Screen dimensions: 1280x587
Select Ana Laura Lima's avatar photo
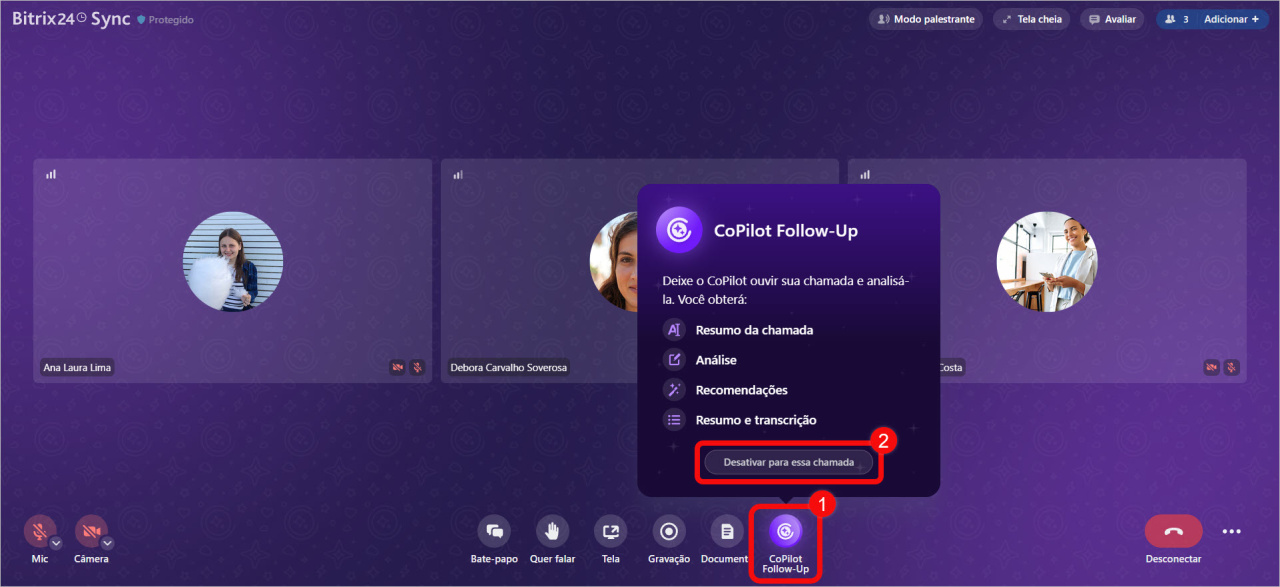(x=233, y=261)
